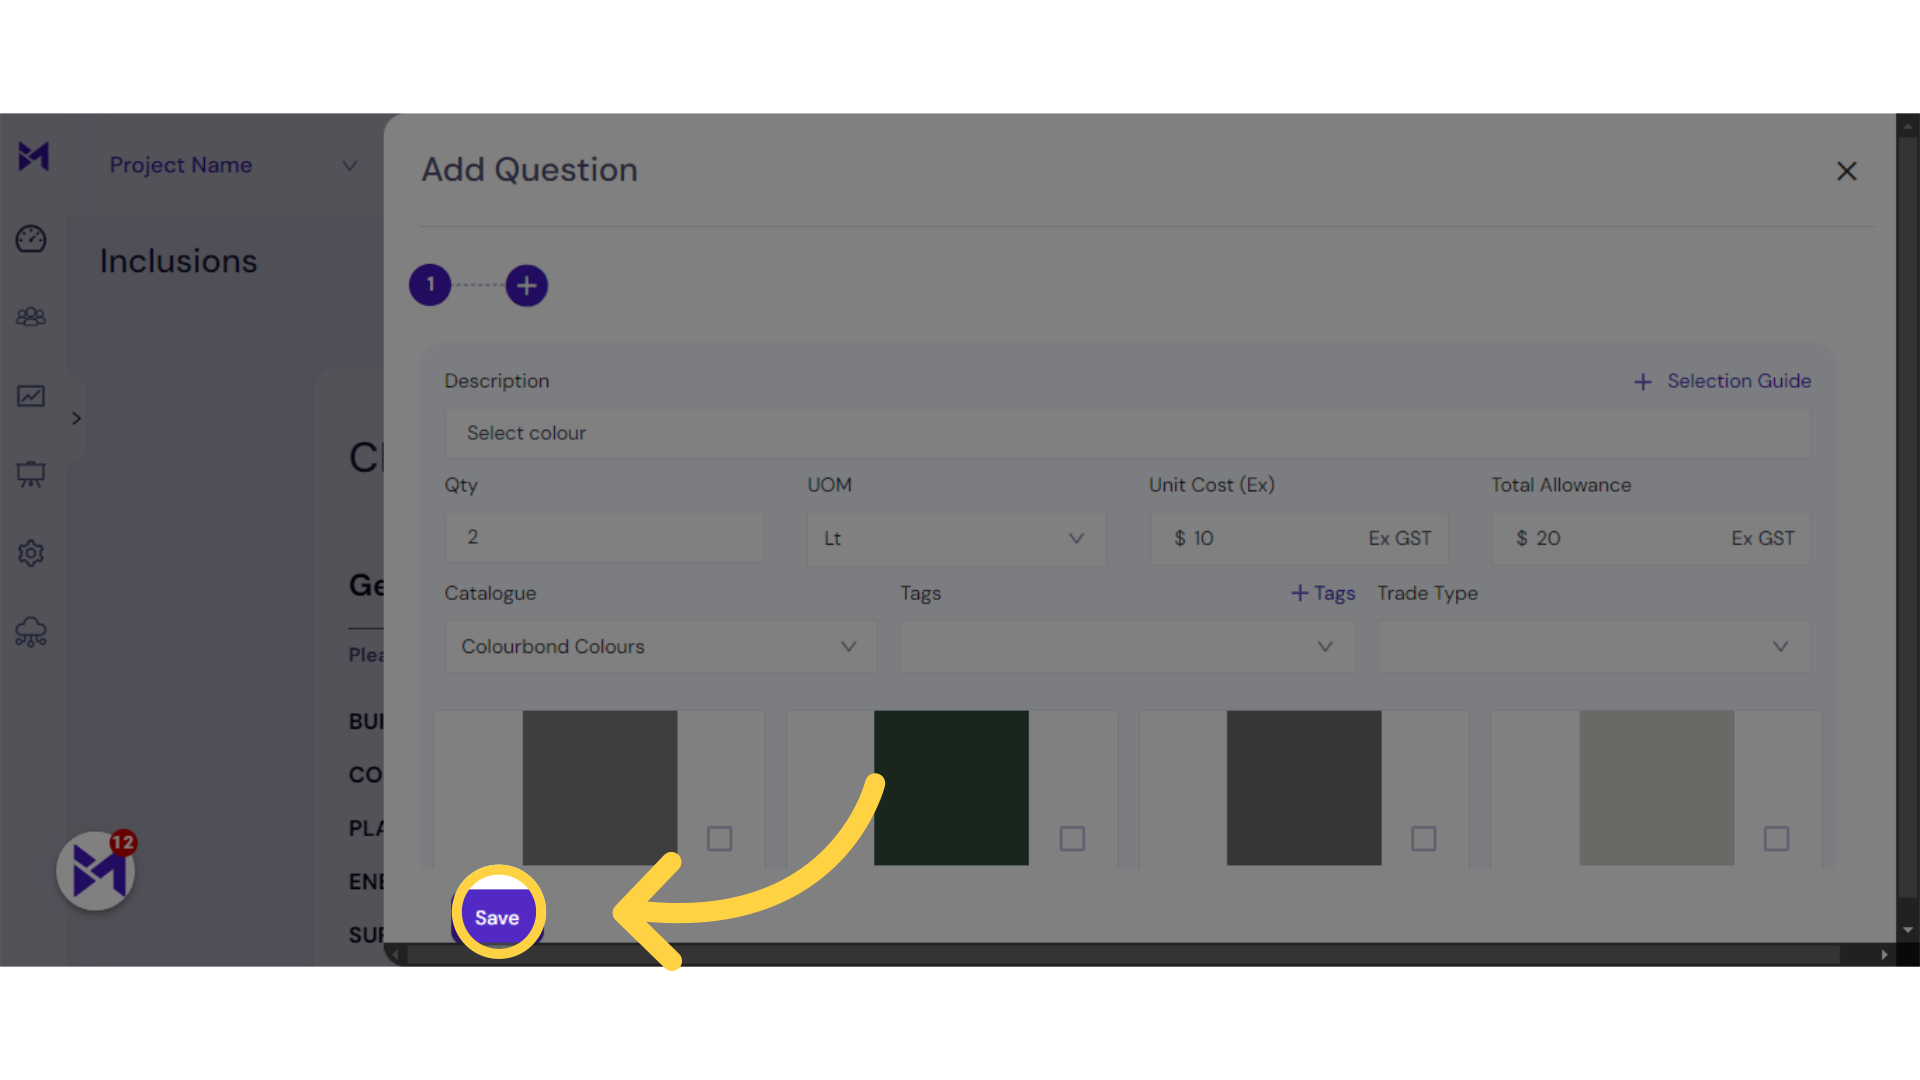The image size is (1920, 1080).
Task: Click the scroll right arrow of horizontal scrollbar
Action: (1884, 955)
